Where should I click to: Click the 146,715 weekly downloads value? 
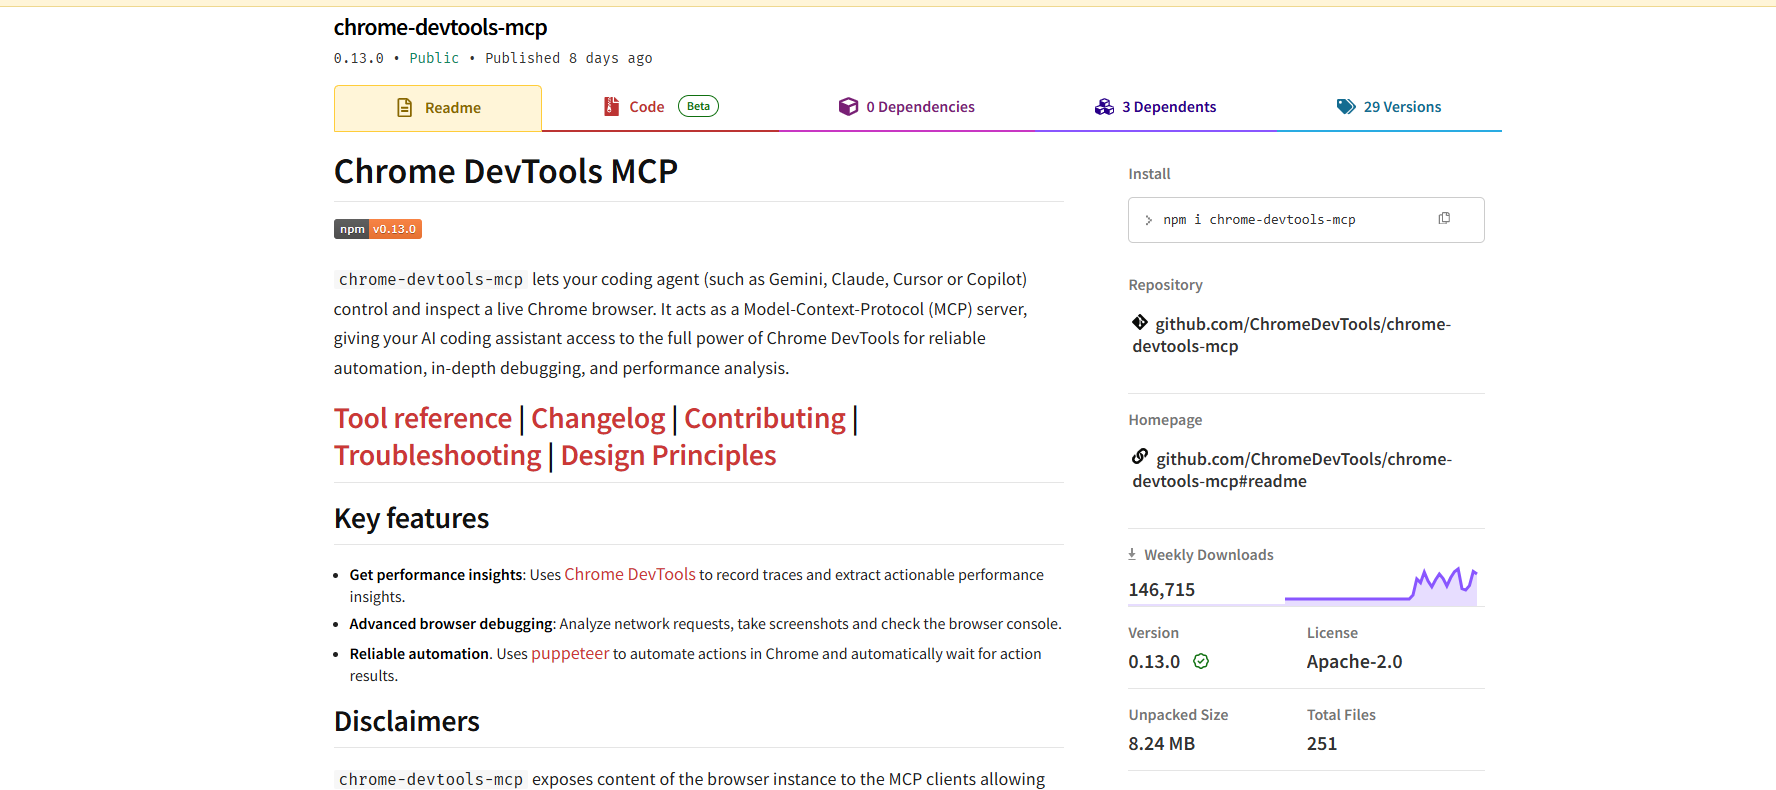pos(1162,590)
